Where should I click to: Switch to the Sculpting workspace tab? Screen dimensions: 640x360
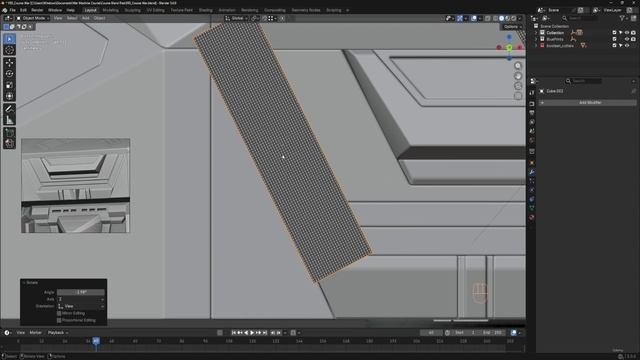coord(132,10)
